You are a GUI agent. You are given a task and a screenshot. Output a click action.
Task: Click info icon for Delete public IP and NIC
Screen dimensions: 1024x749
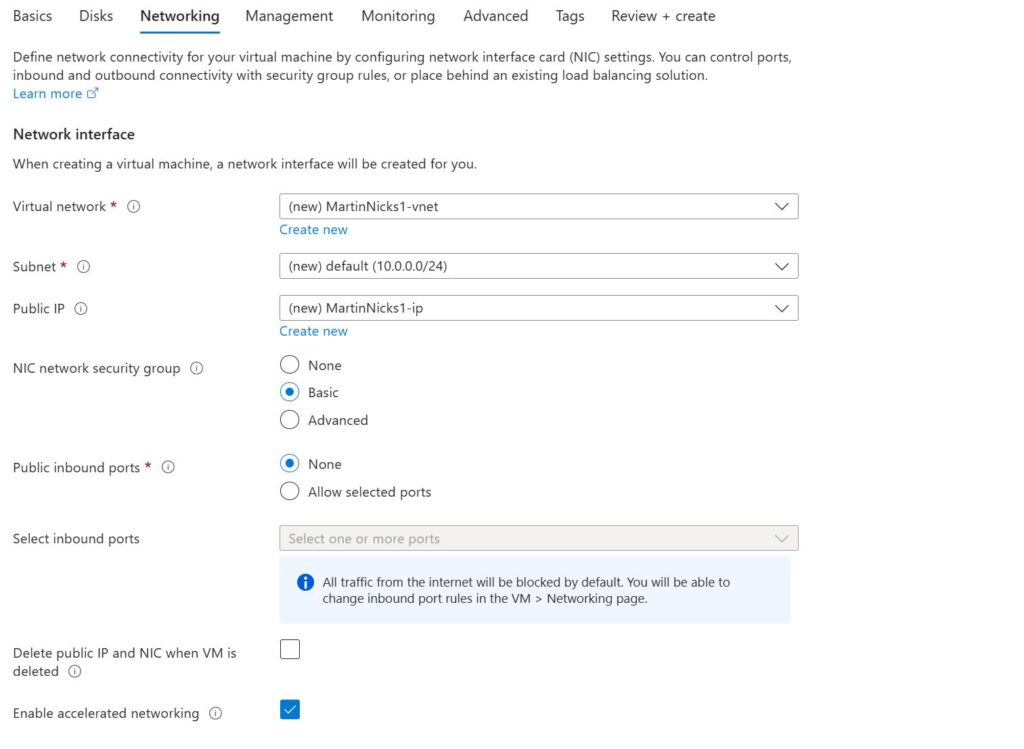(x=75, y=672)
